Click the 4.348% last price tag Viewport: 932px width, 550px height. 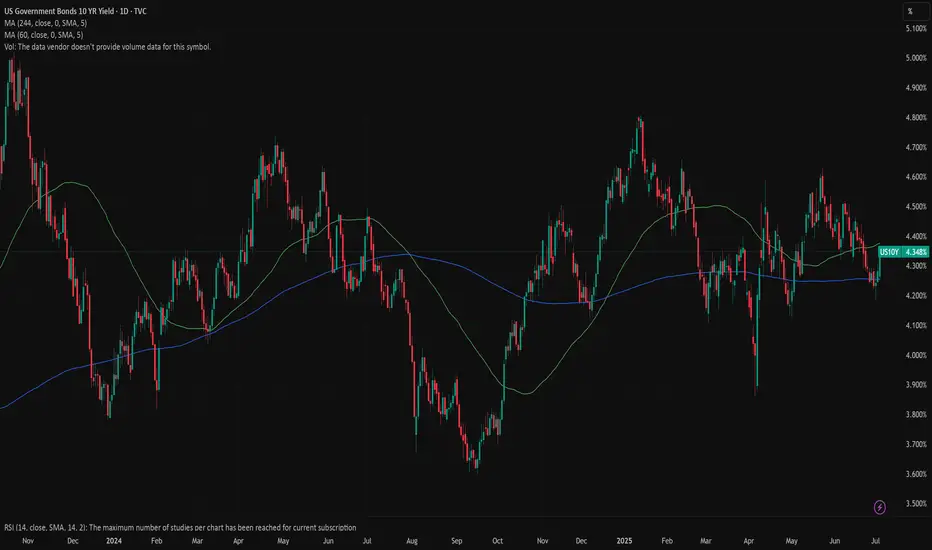pos(916,252)
